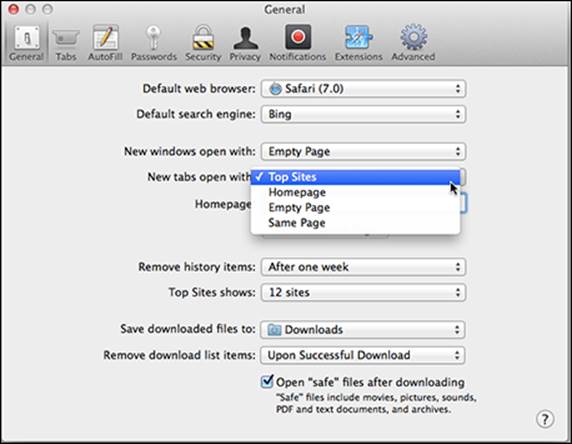Open the Advanced preferences pane

pyautogui.click(x=413, y=43)
